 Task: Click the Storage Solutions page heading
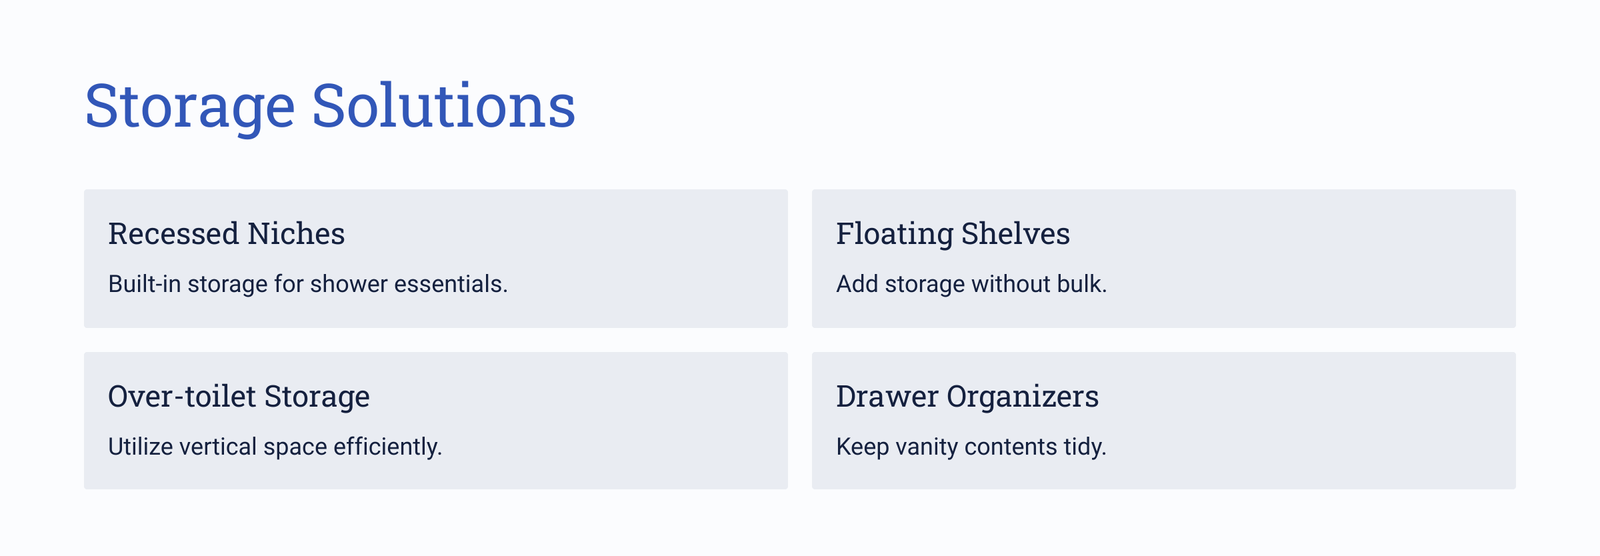[x=330, y=106]
